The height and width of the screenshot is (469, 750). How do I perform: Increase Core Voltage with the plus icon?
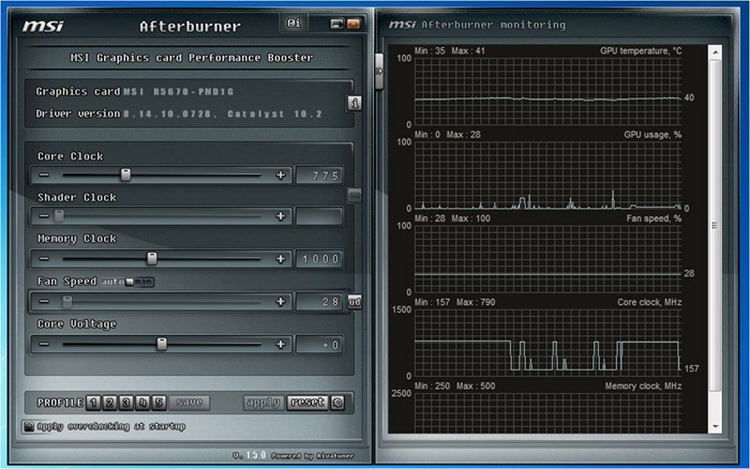(280, 344)
